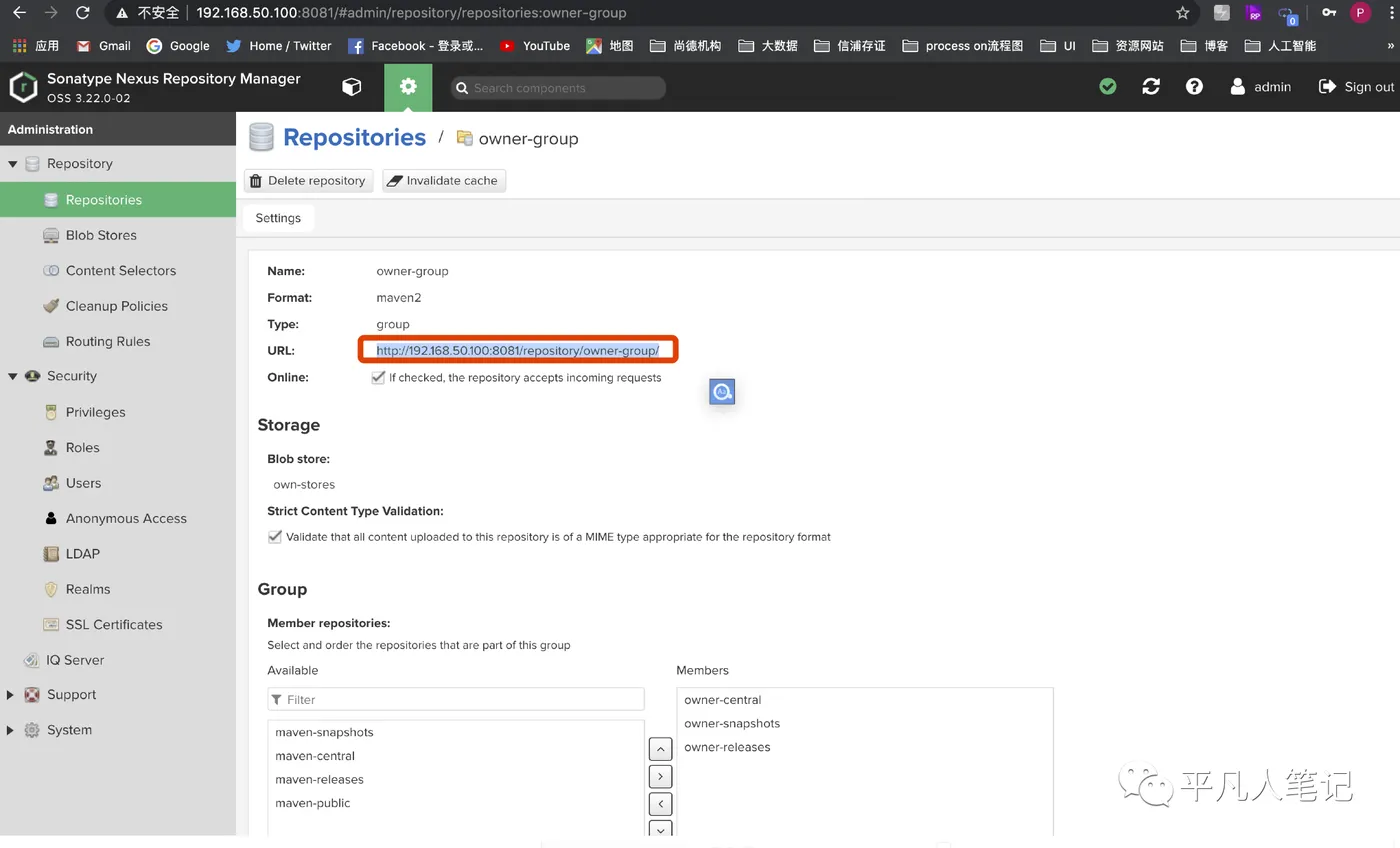Open the YouTube bookmark

pos(535,46)
